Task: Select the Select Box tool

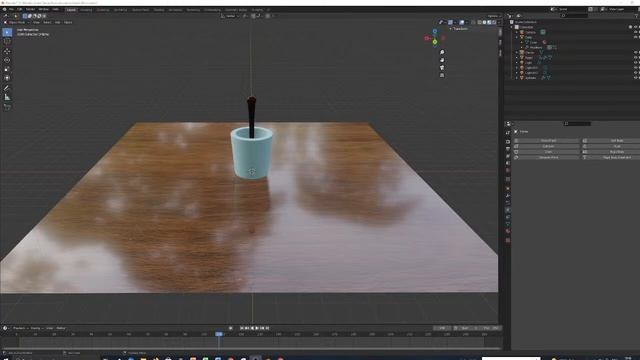Action: [x=7, y=32]
